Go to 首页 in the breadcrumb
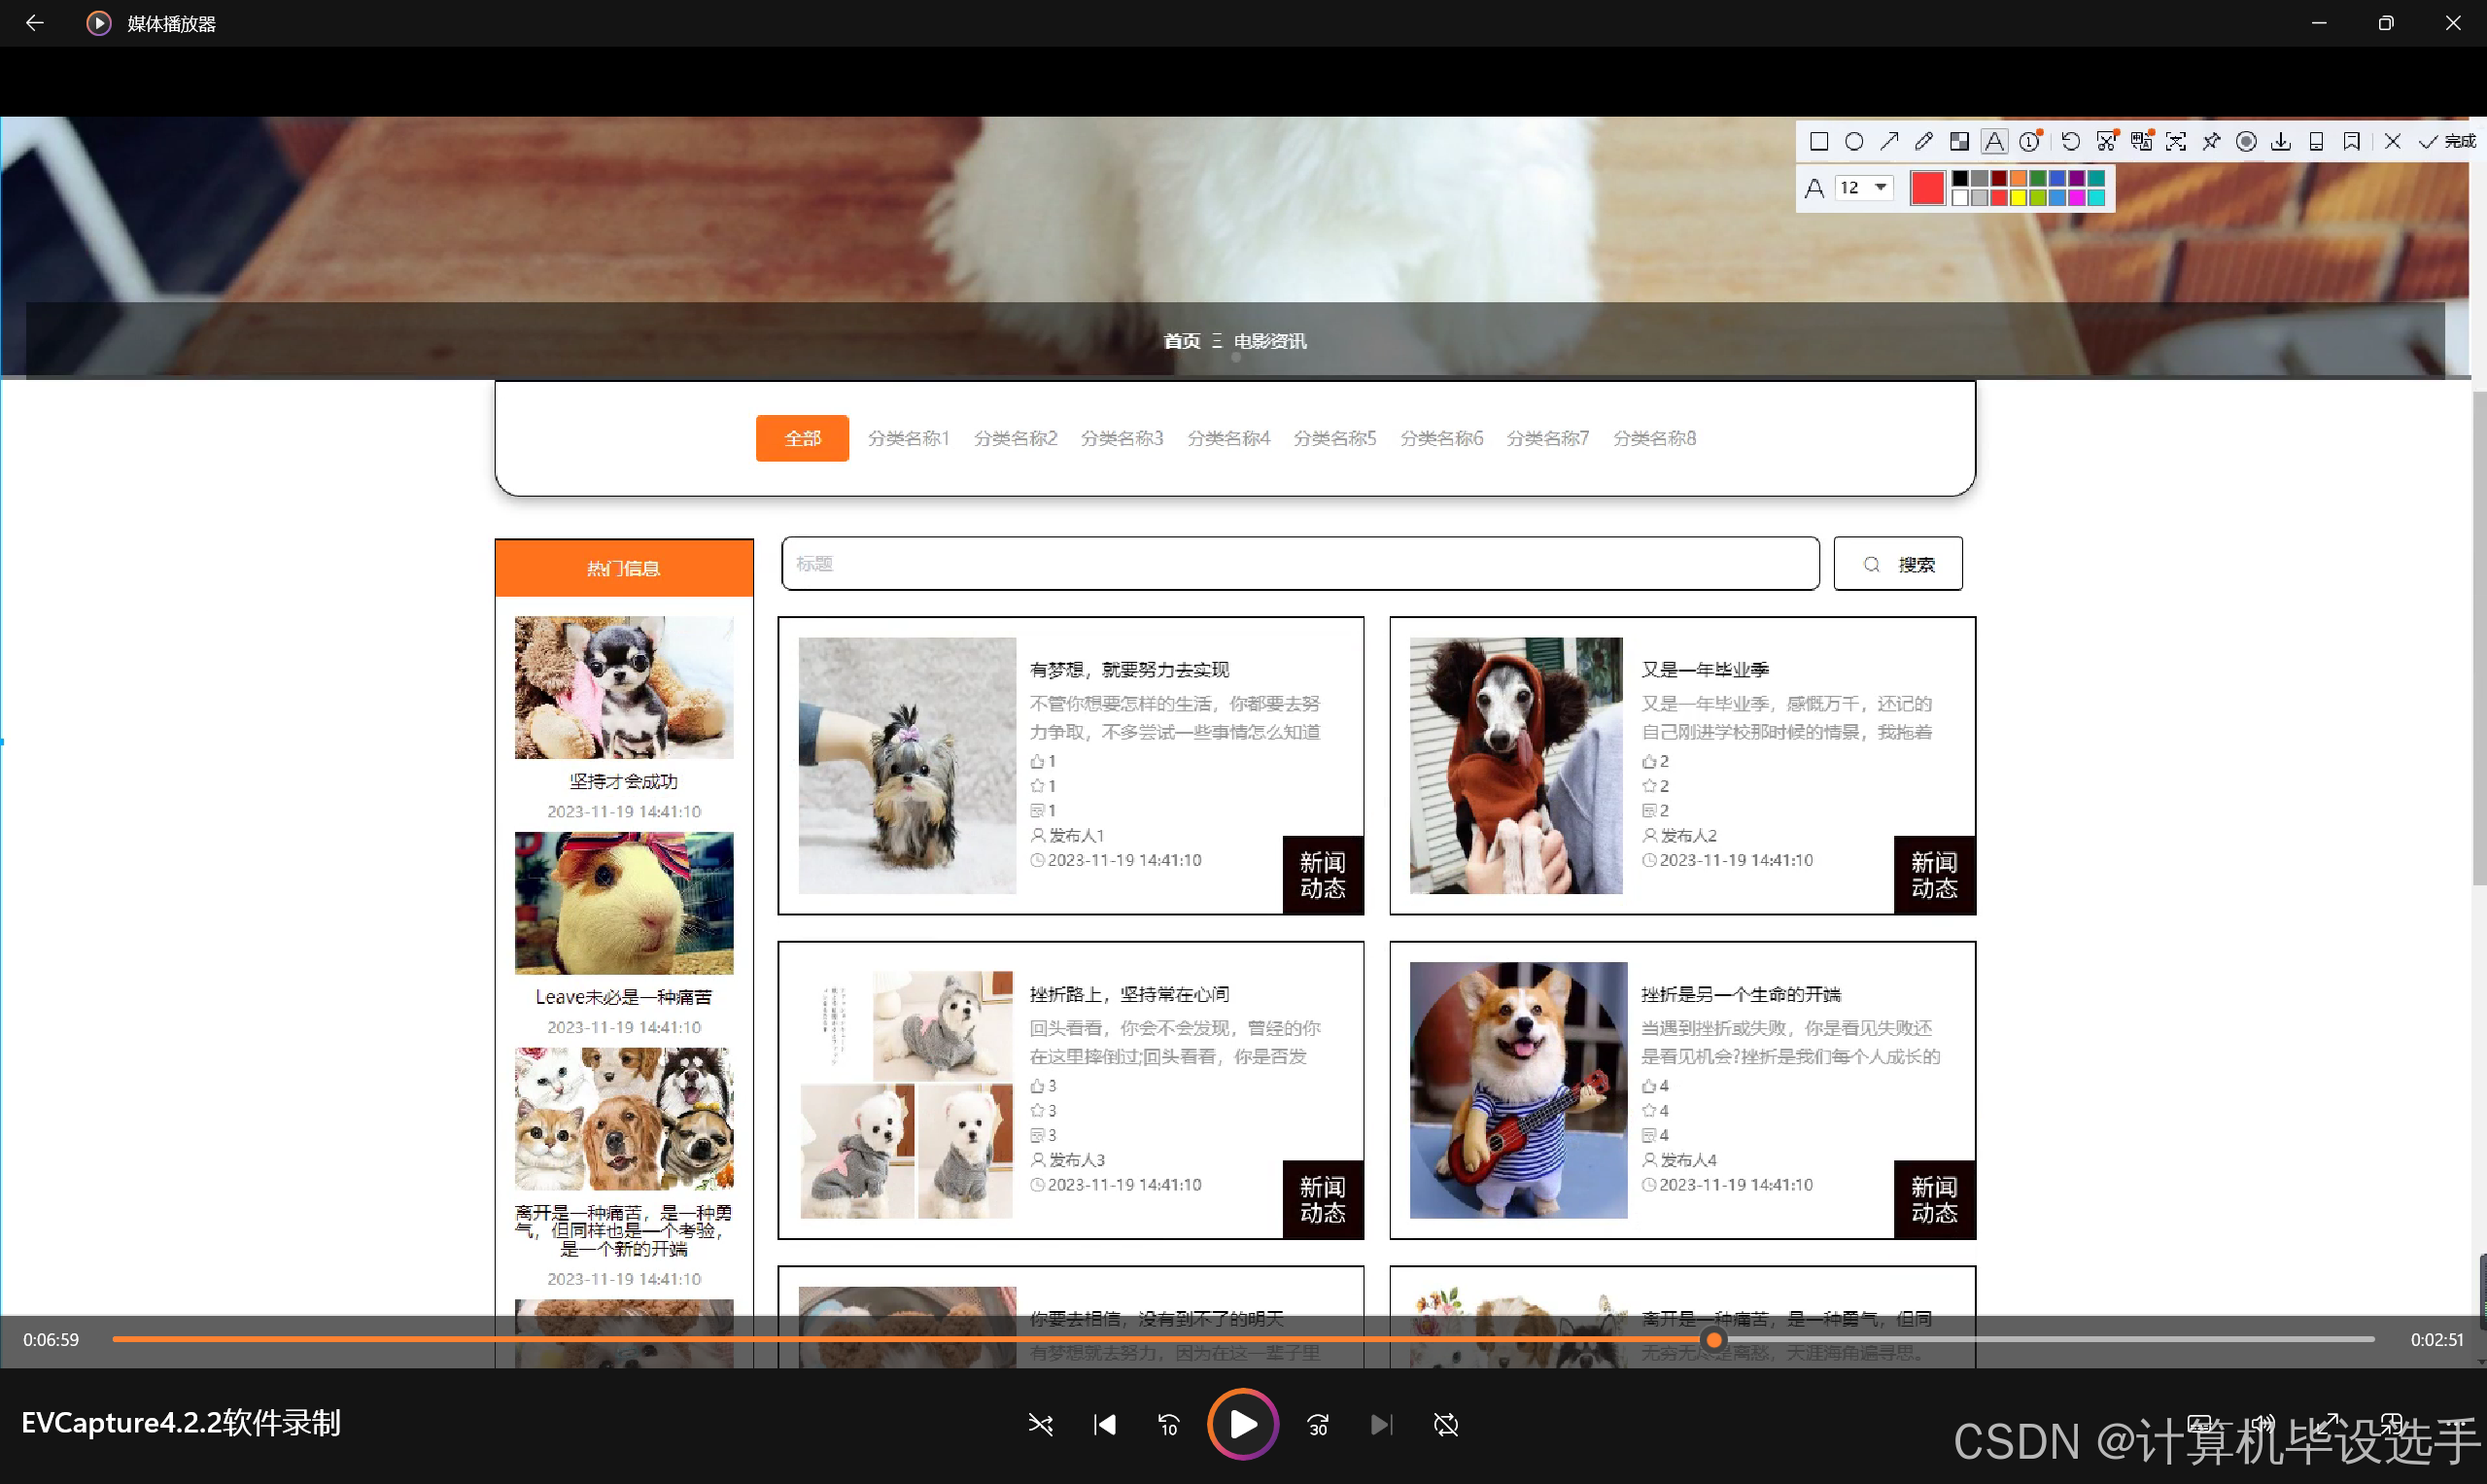 (1181, 341)
